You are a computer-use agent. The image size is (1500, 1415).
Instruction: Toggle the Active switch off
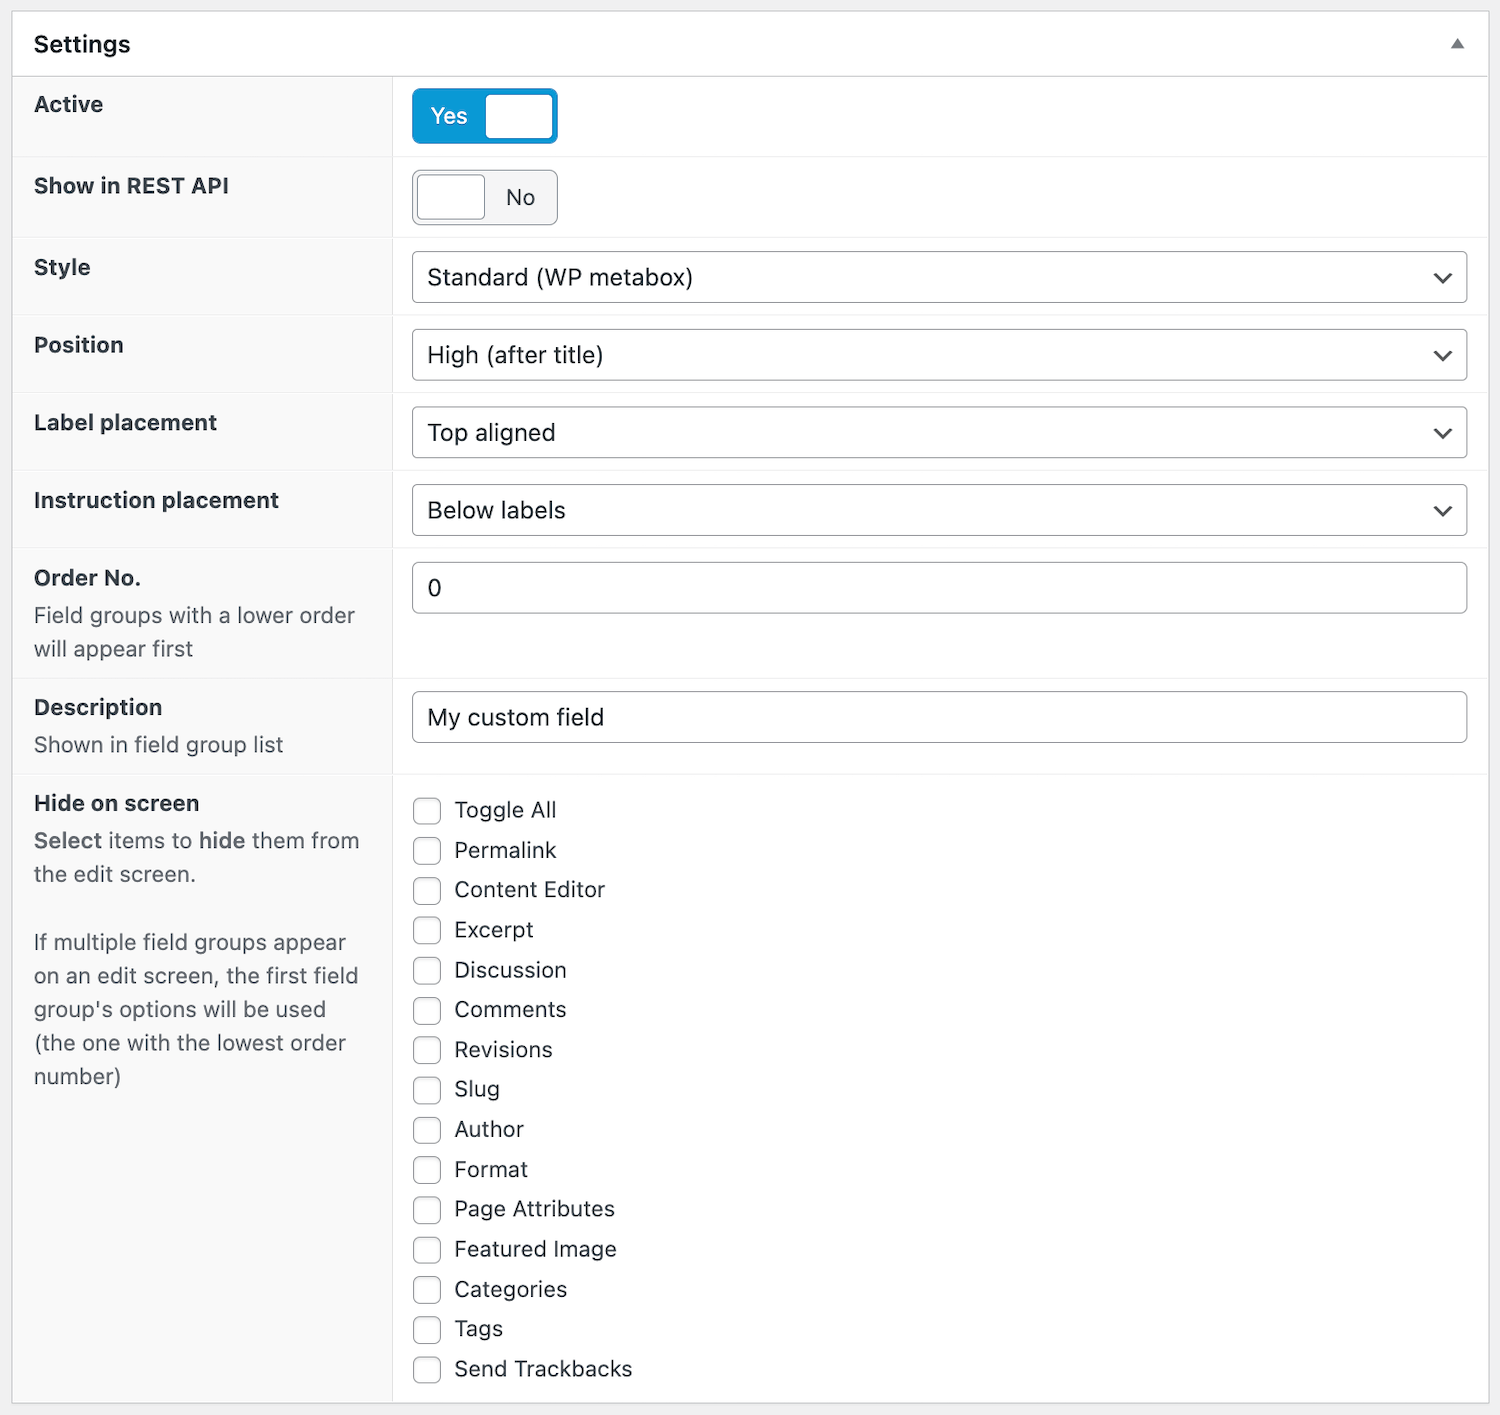(x=484, y=116)
